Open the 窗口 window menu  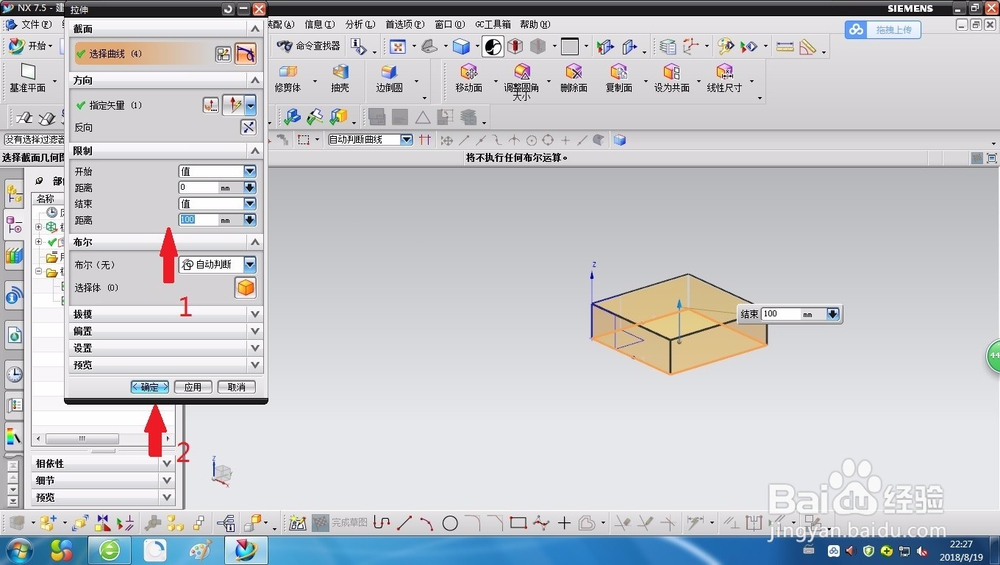point(450,24)
